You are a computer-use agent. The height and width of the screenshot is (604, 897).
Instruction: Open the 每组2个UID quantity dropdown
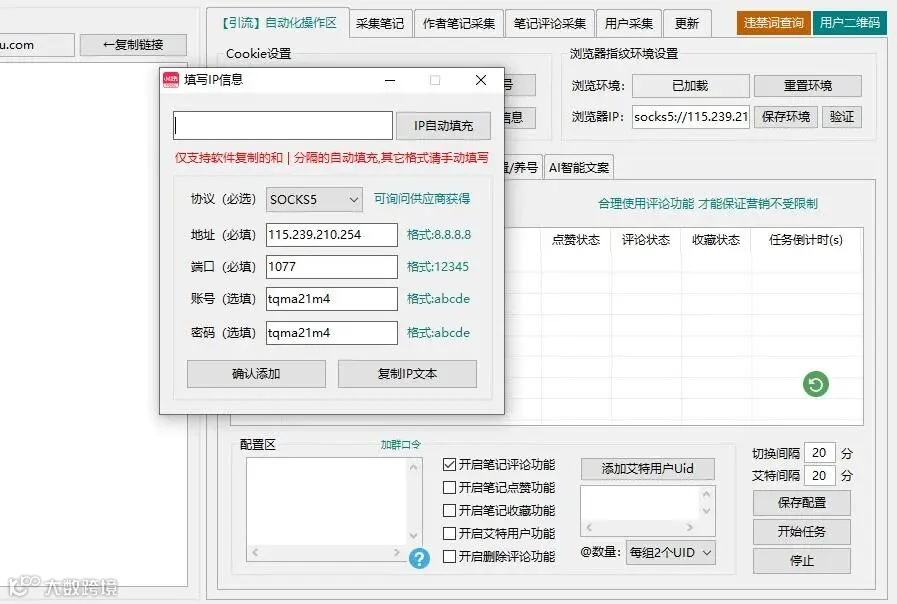tap(670, 553)
